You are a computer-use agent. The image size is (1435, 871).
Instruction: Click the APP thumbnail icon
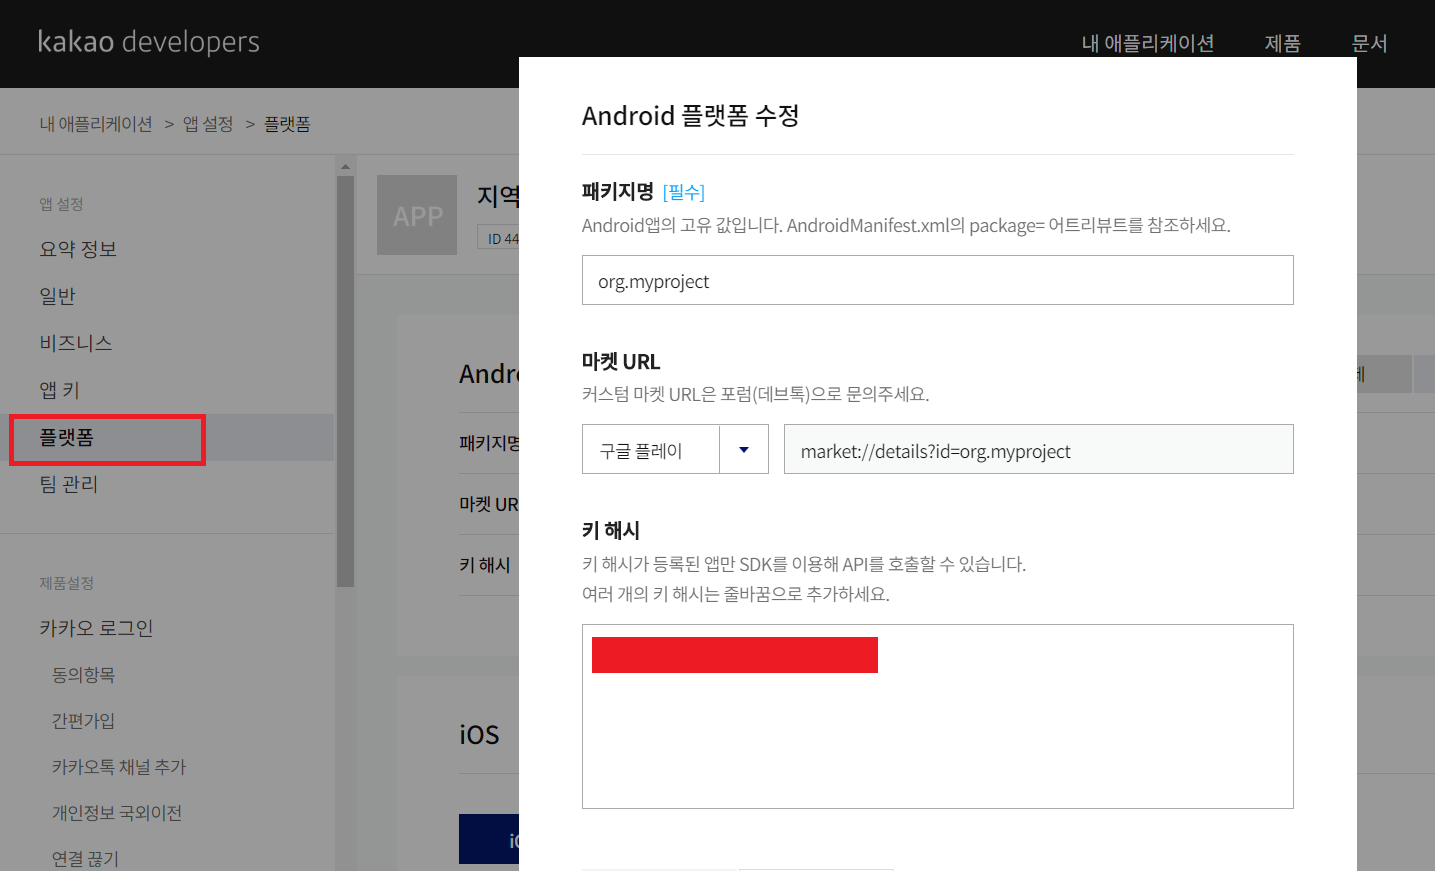pyautogui.click(x=417, y=215)
